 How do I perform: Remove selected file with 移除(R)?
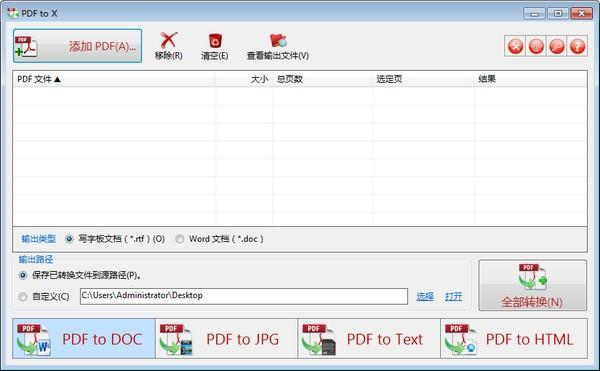point(168,46)
